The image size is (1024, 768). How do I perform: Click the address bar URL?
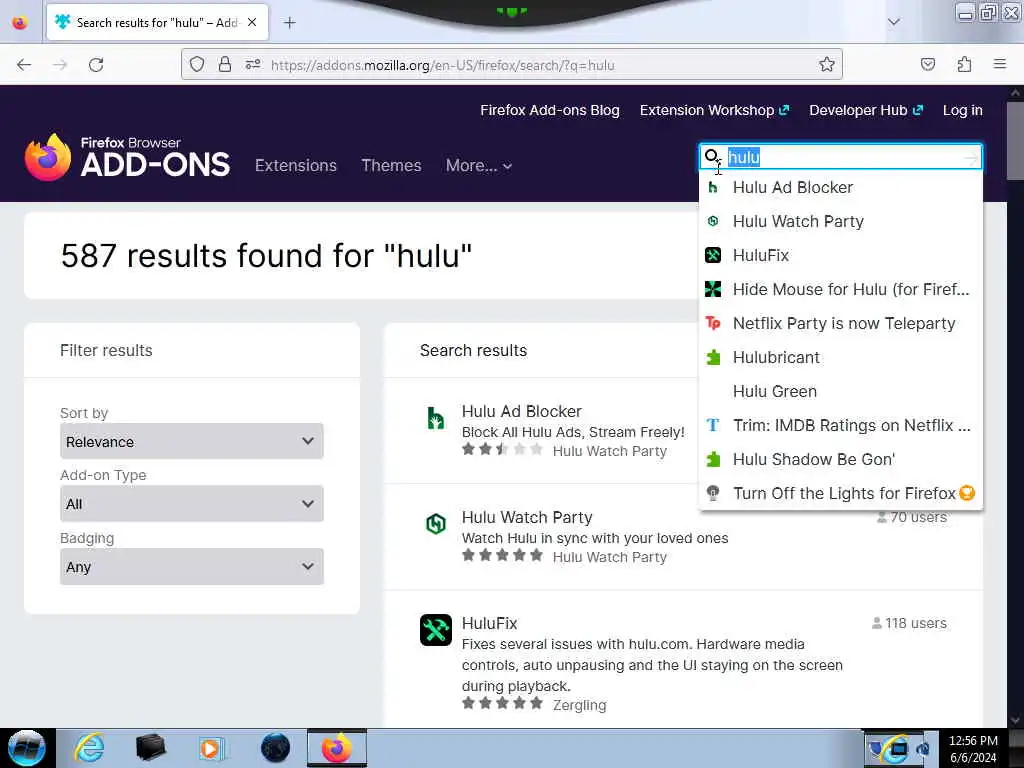[x=443, y=65]
